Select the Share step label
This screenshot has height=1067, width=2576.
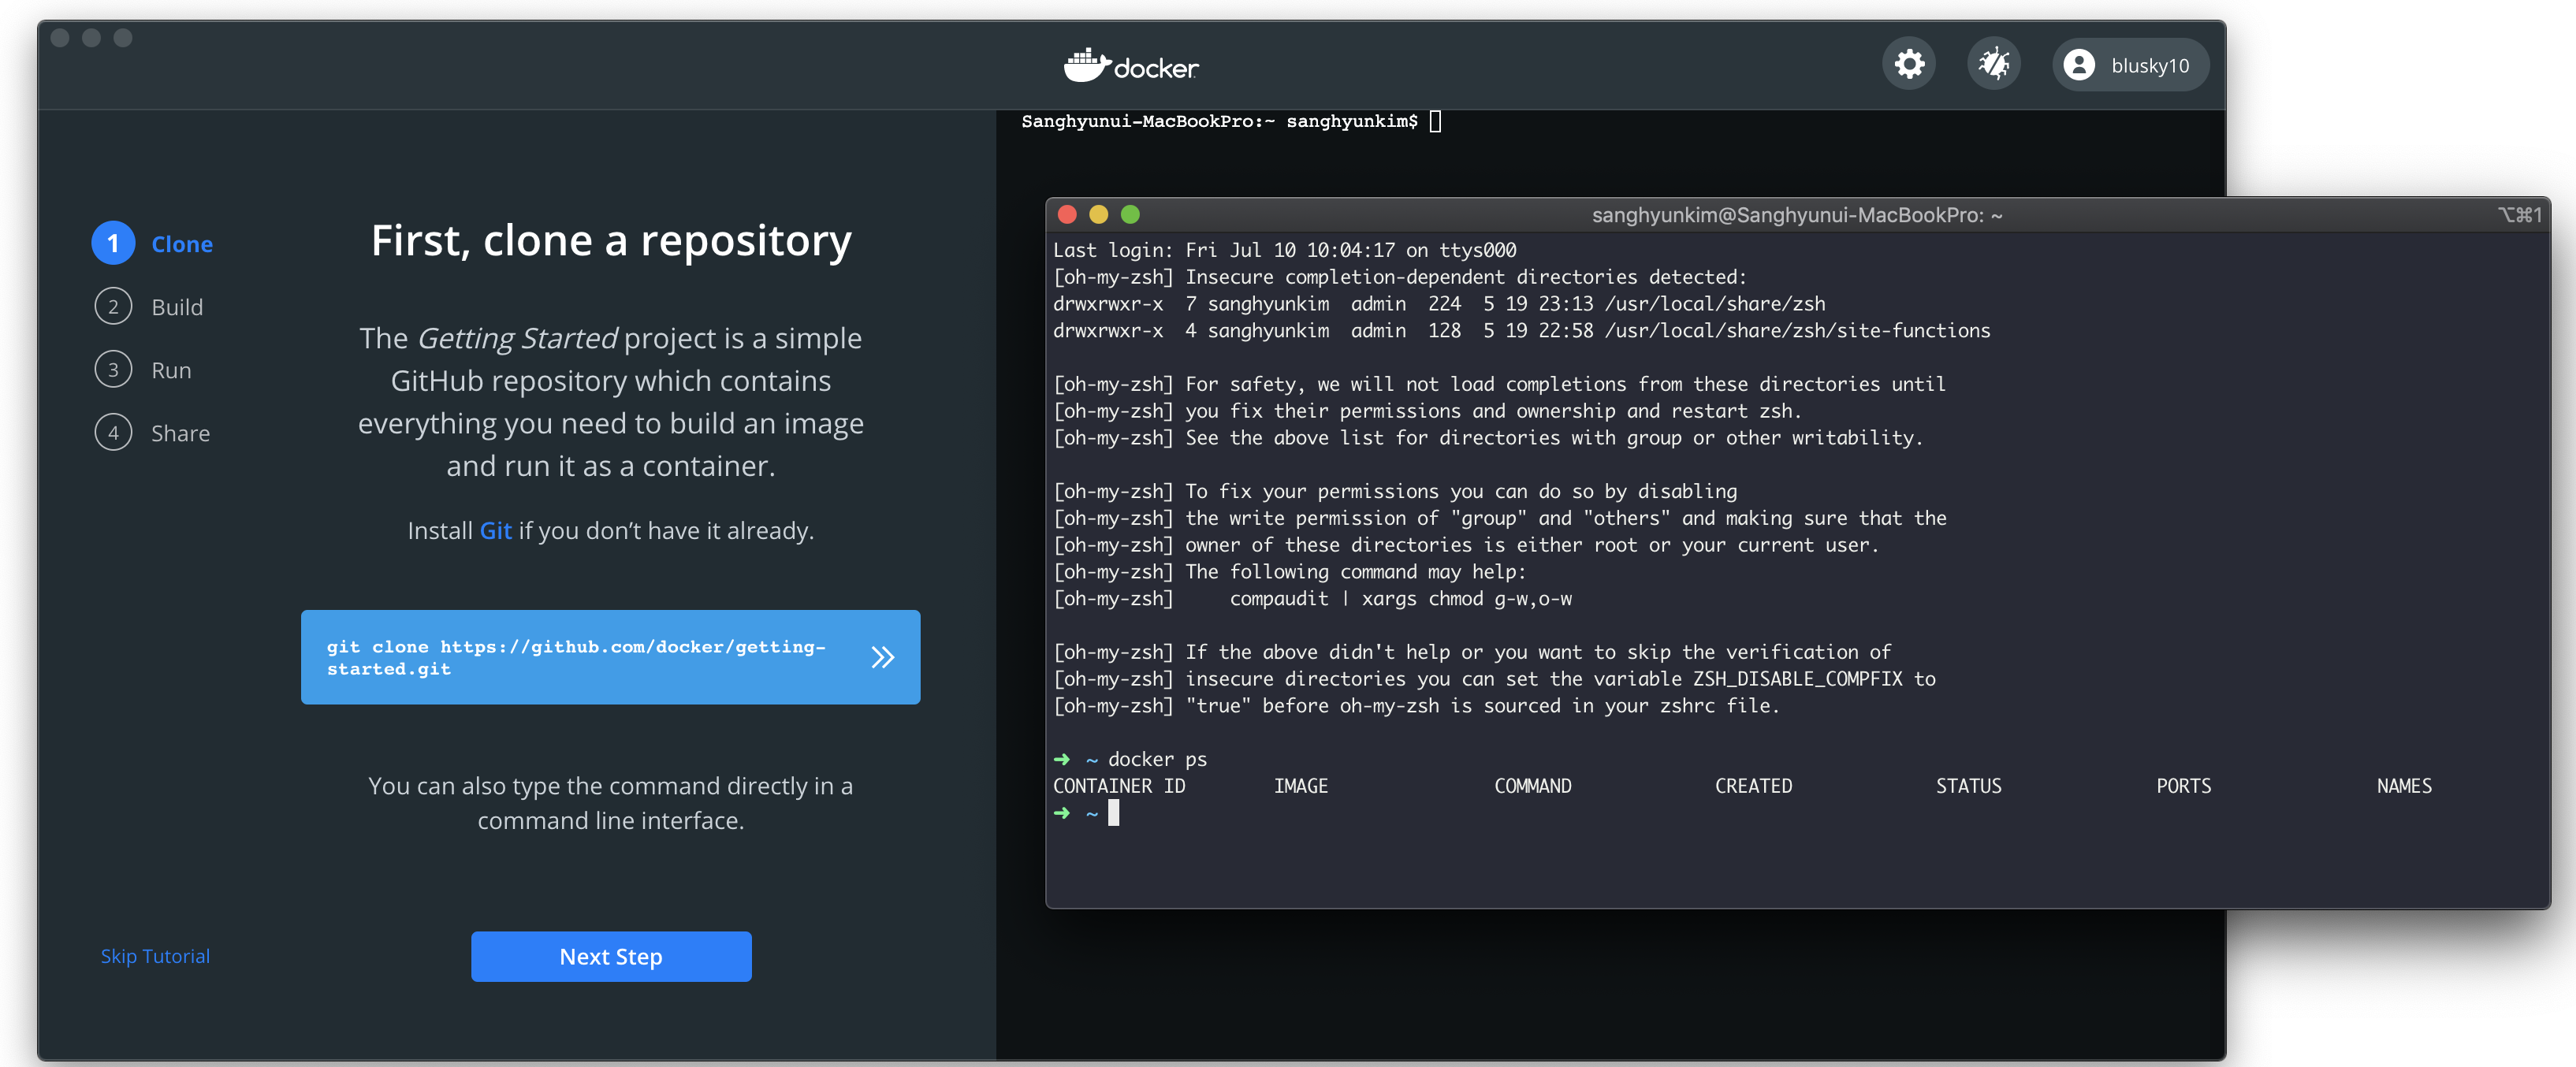(x=180, y=433)
